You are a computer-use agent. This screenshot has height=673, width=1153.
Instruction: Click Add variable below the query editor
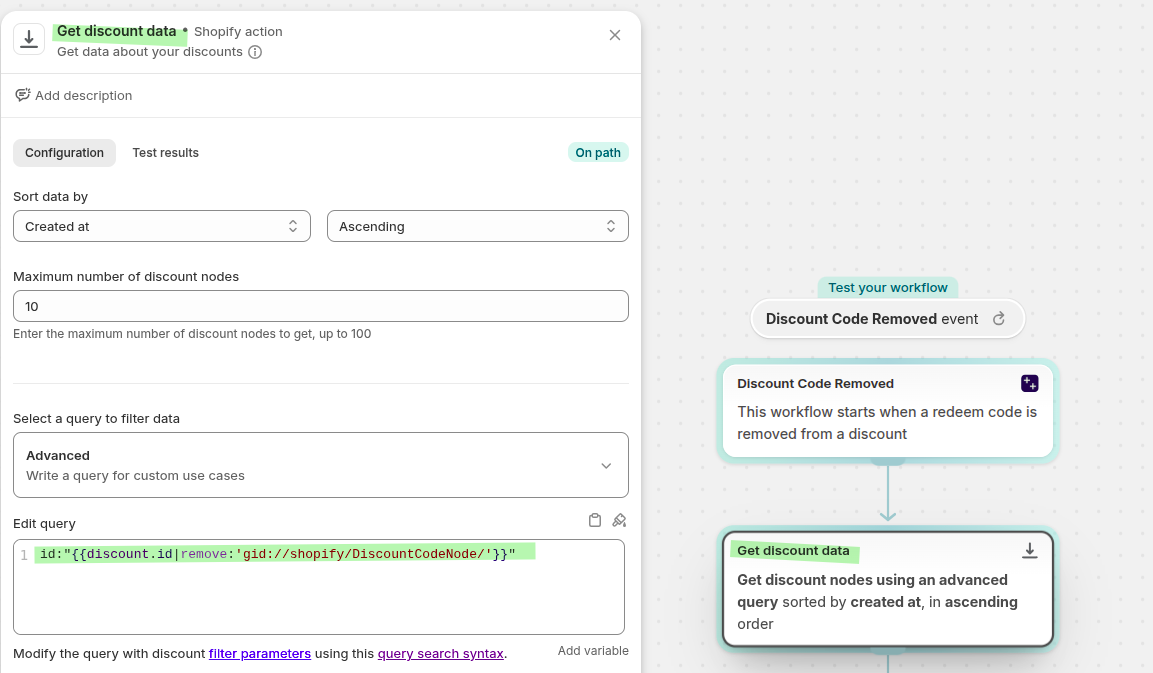point(593,651)
